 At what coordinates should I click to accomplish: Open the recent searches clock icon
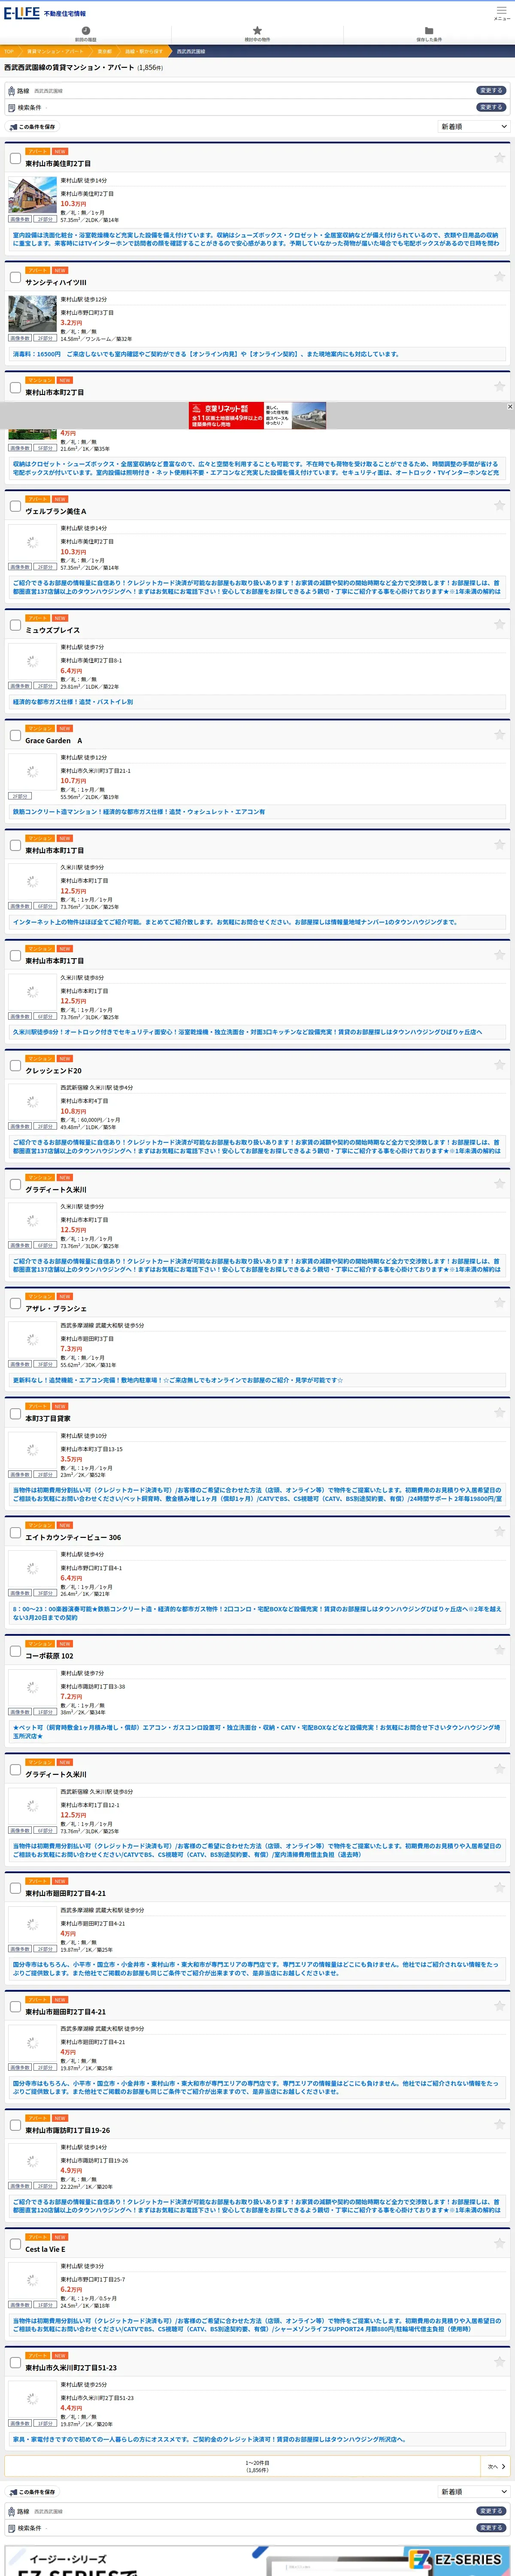pos(86,31)
